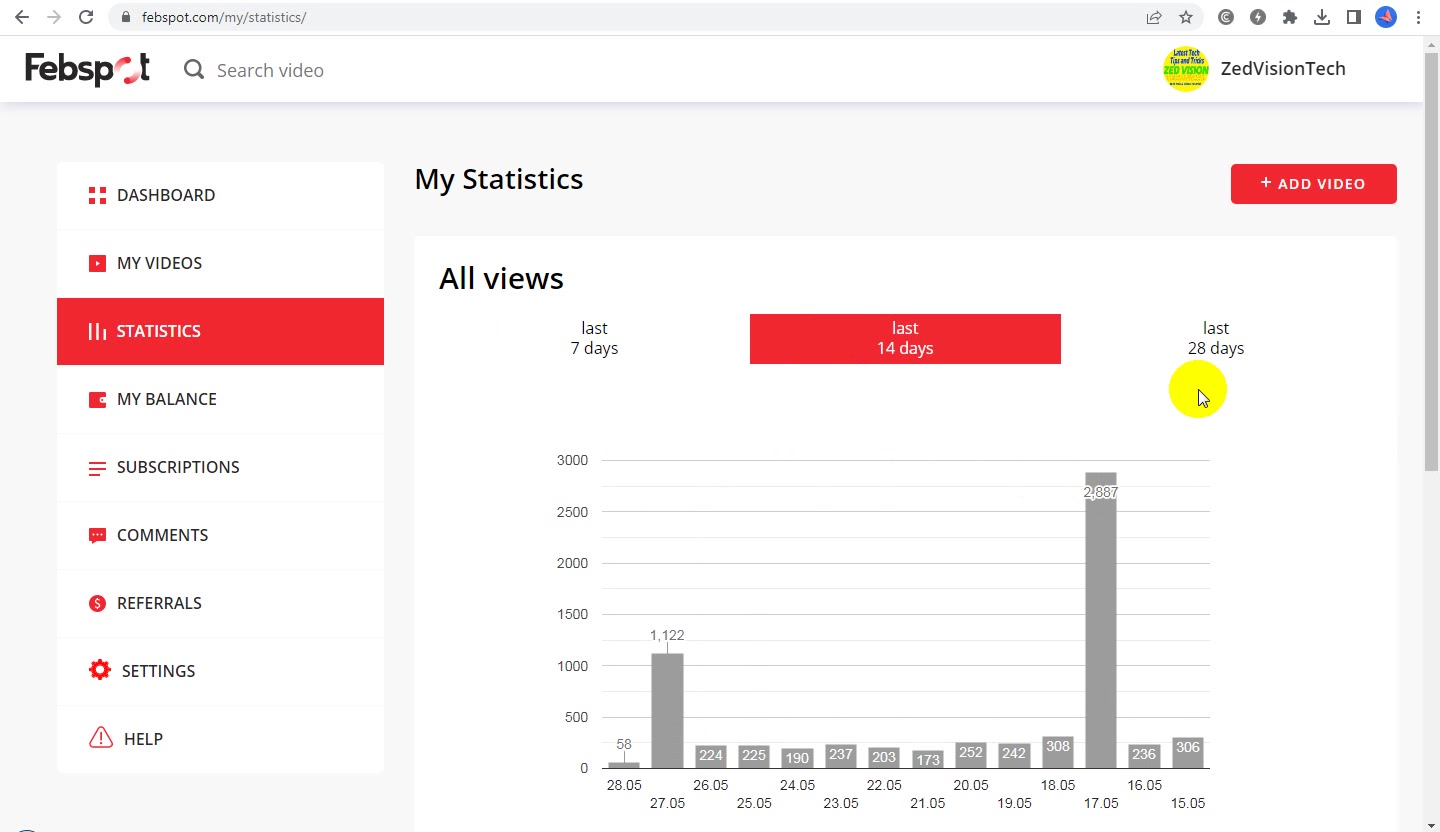Bookmark this page with the star icon
The width and height of the screenshot is (1440, 832).
tap(1186, 17)
